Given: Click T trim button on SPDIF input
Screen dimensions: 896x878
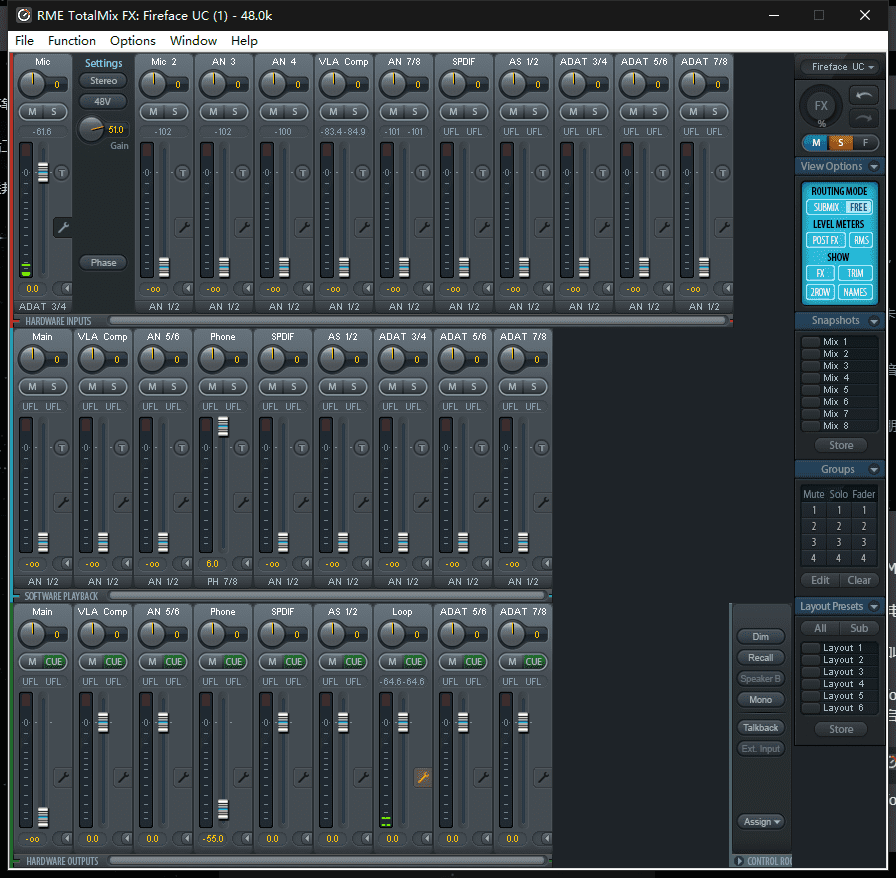Looking at the screenshot, I should 482,173.
